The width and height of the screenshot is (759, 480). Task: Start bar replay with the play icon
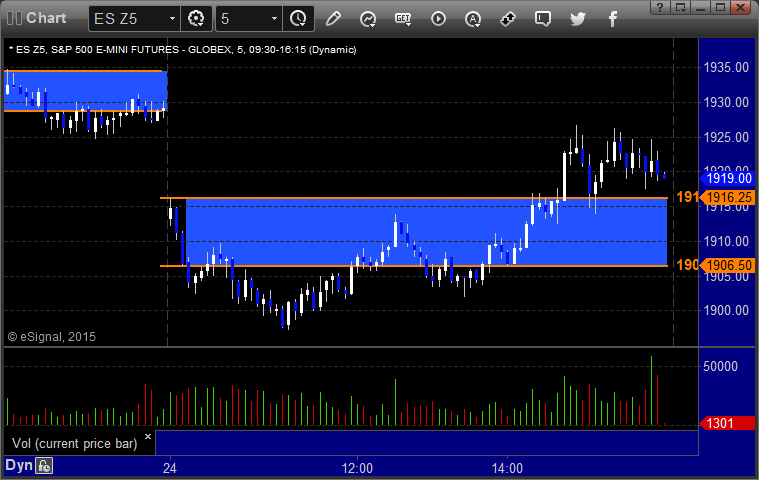(438, 19)
